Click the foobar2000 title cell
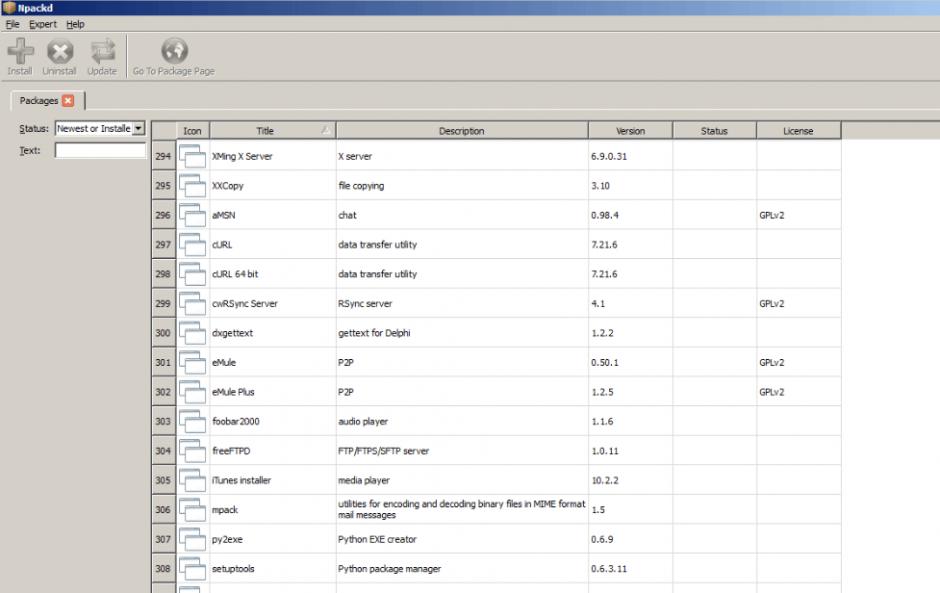This screenshot has width=940, height=593. [x=273, y=421]
